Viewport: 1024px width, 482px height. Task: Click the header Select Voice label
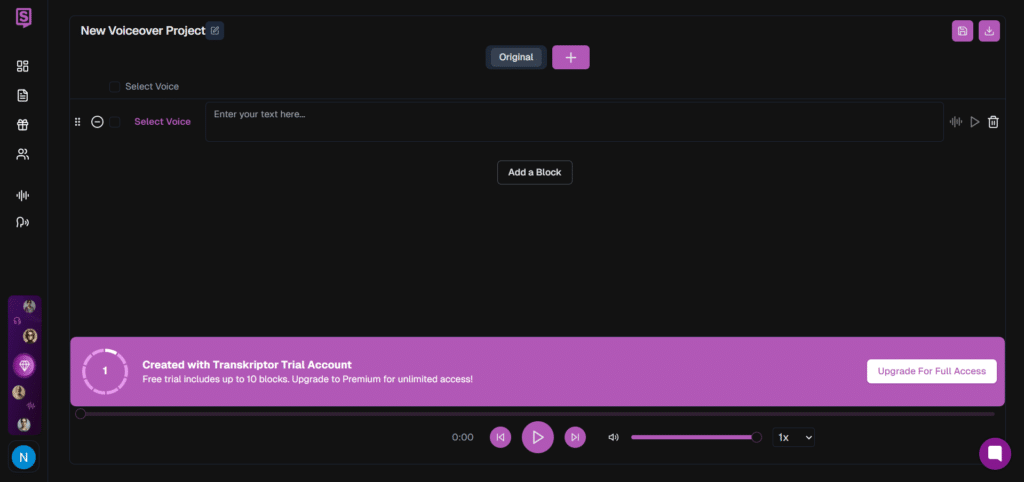(152, 86)
